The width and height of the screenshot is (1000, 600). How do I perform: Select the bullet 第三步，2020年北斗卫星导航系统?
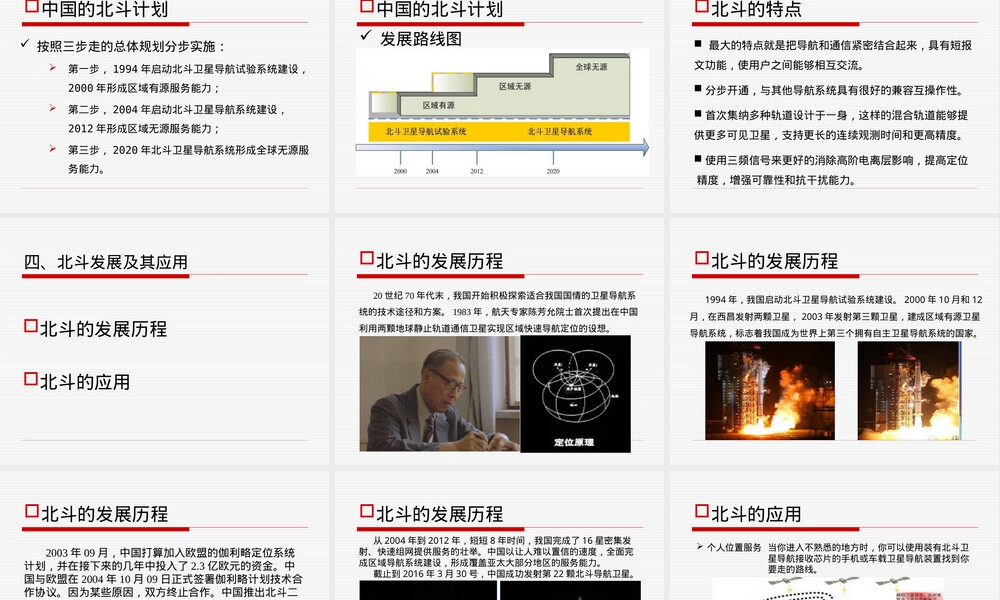pyautogui.click(x=188, y=159)
